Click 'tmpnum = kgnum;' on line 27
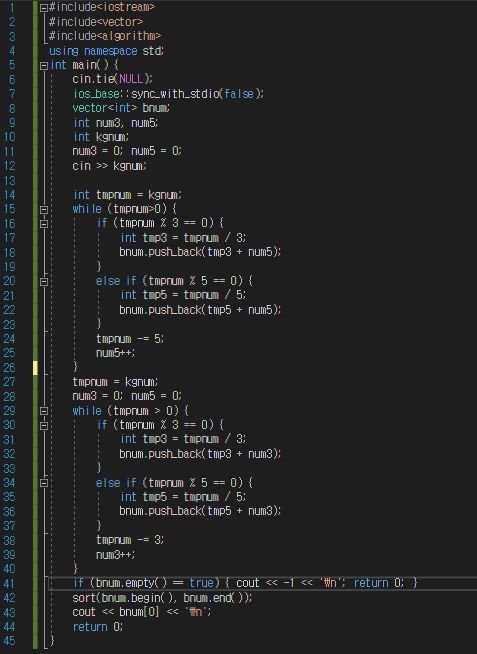 pos(115,382)
